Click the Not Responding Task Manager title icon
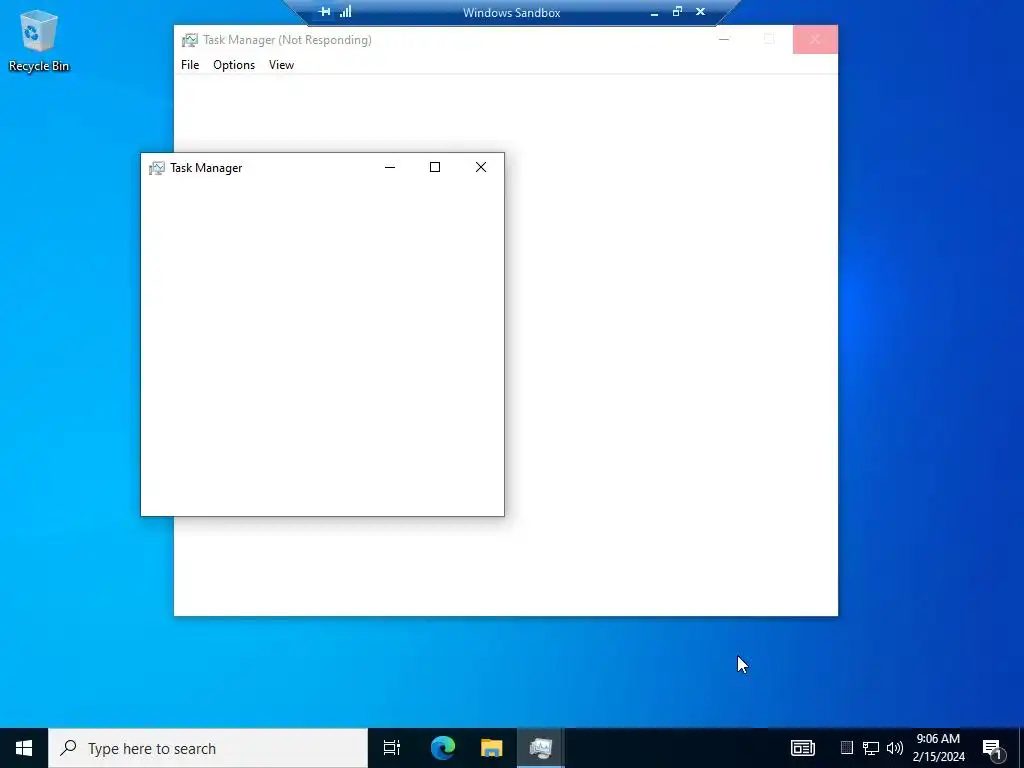The width and height of the screenshot is (1024, 768). tap(189, 40)
